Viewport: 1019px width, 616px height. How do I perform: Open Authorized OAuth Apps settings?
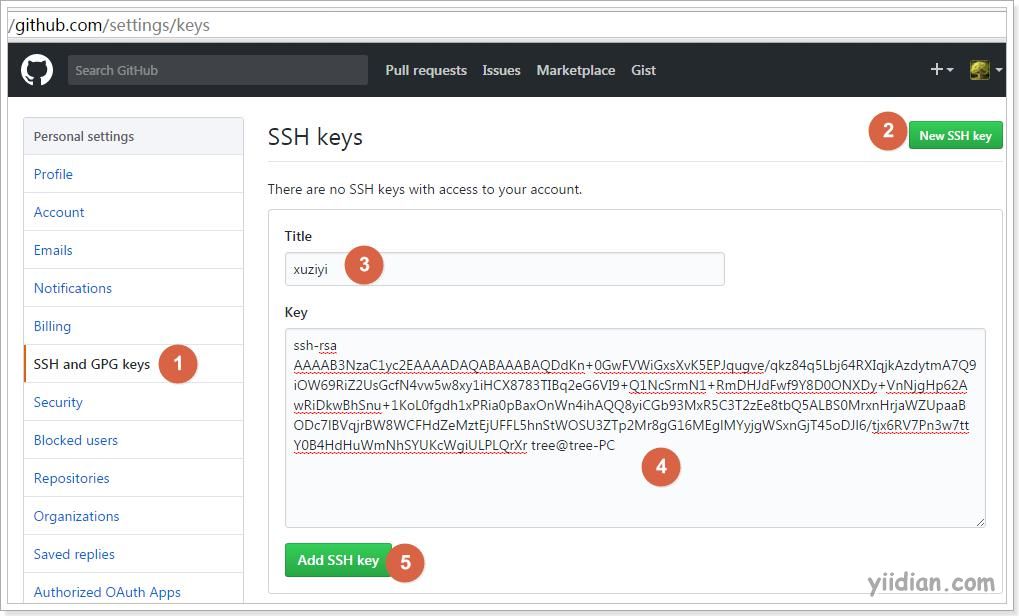coord(133,592)
